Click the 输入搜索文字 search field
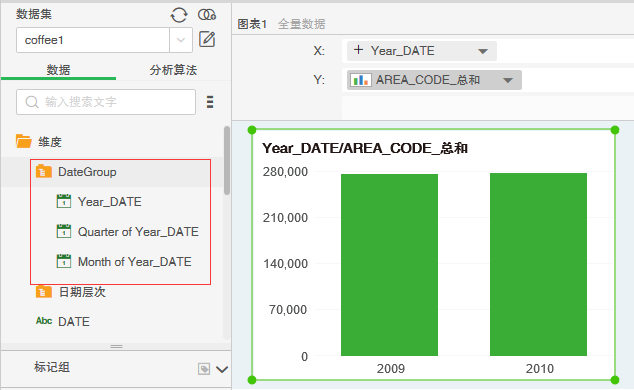Image resolution: width=634 pixels, height=390 pixels. (106, 102)
